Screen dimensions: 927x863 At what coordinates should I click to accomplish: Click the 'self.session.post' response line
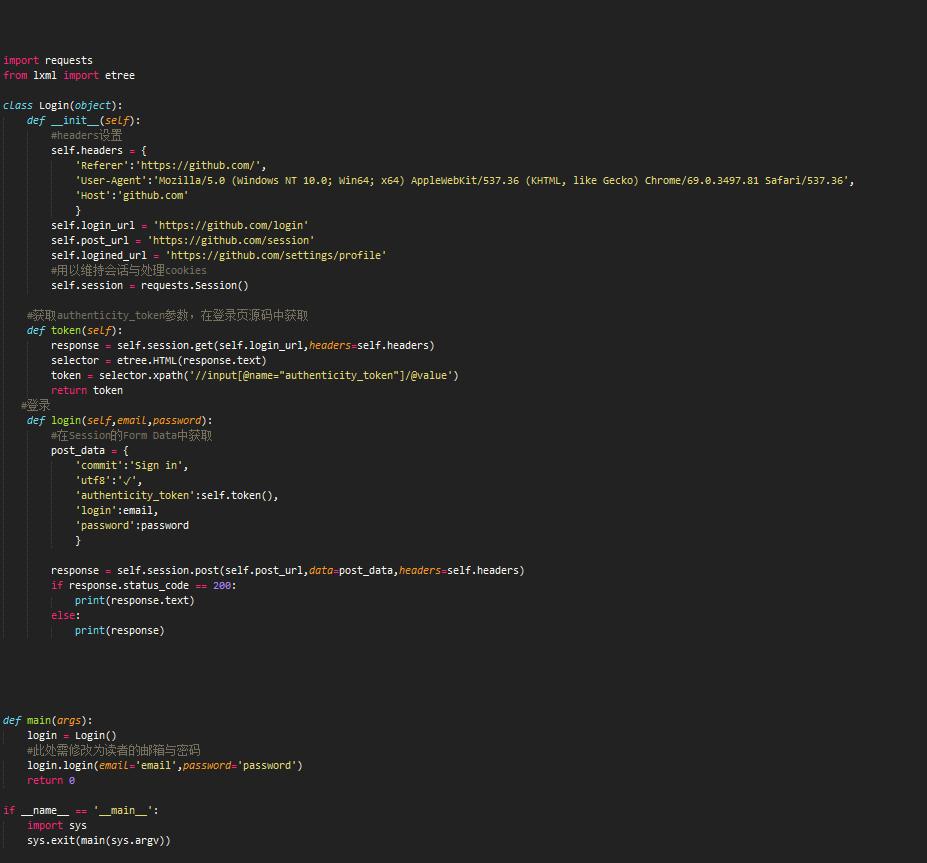pyautogui.click(x=287, y=570)
